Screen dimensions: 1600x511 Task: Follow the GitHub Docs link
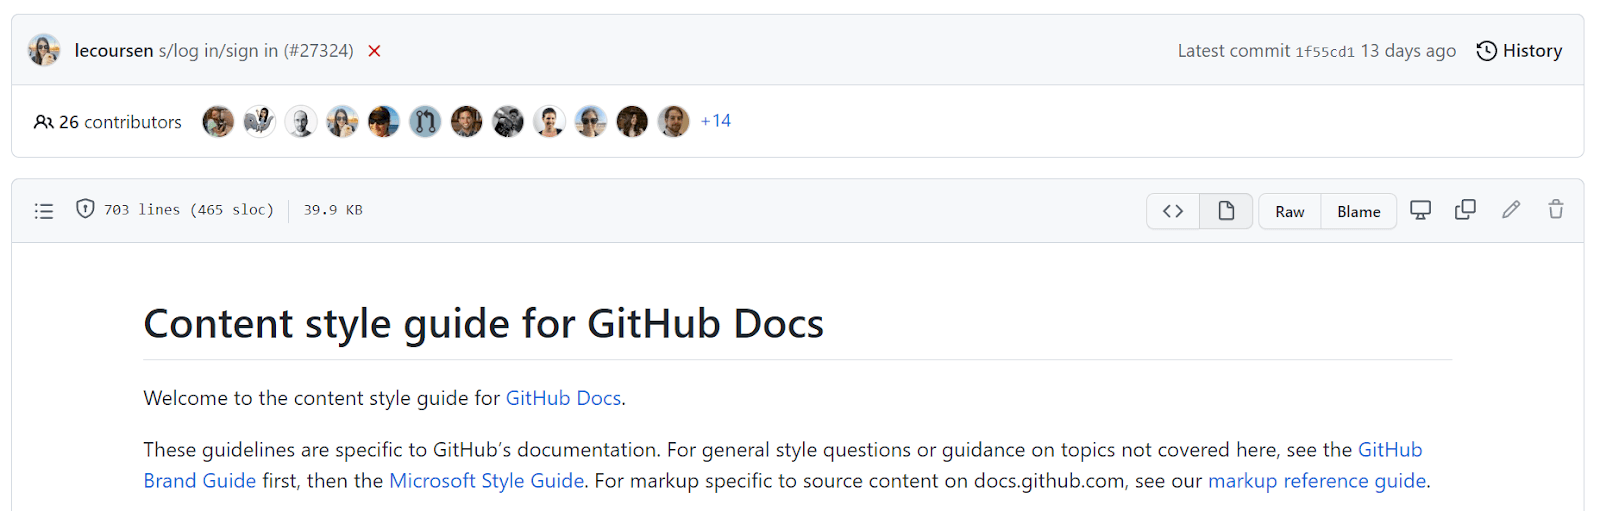563,398
